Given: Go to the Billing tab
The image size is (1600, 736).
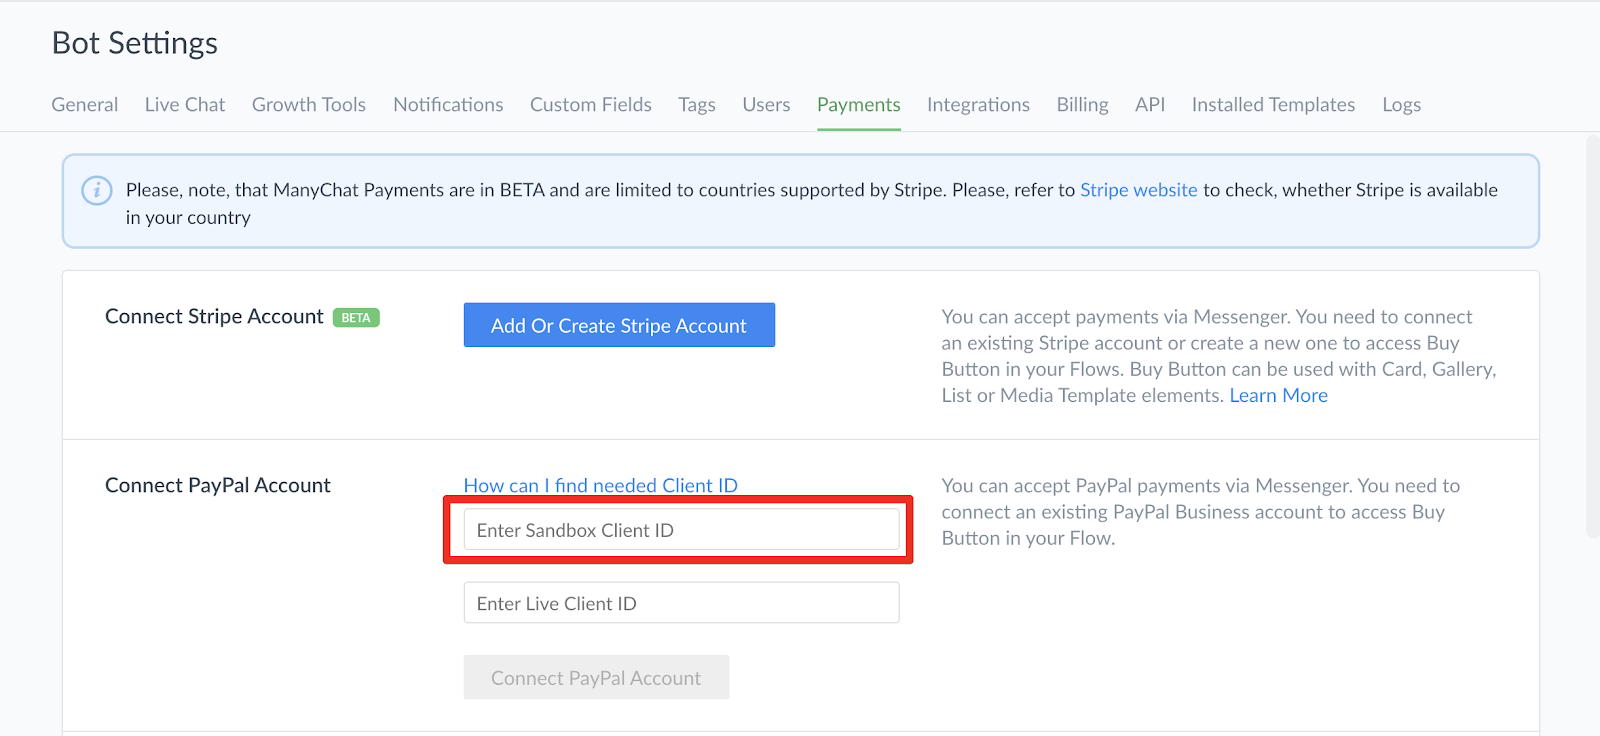Looking at the screenshot, I should click(1082, 104).
